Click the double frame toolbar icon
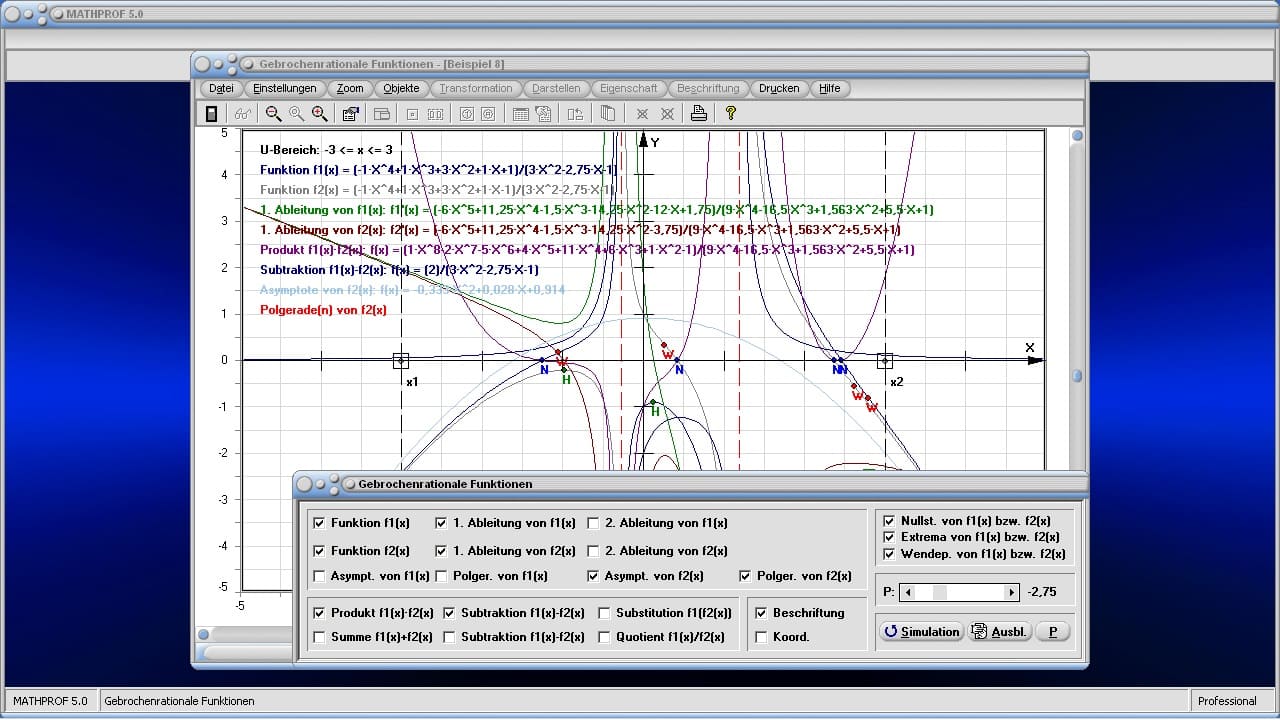The width and height of the screenshot is (1280, 720). click(x=435, y=114)
